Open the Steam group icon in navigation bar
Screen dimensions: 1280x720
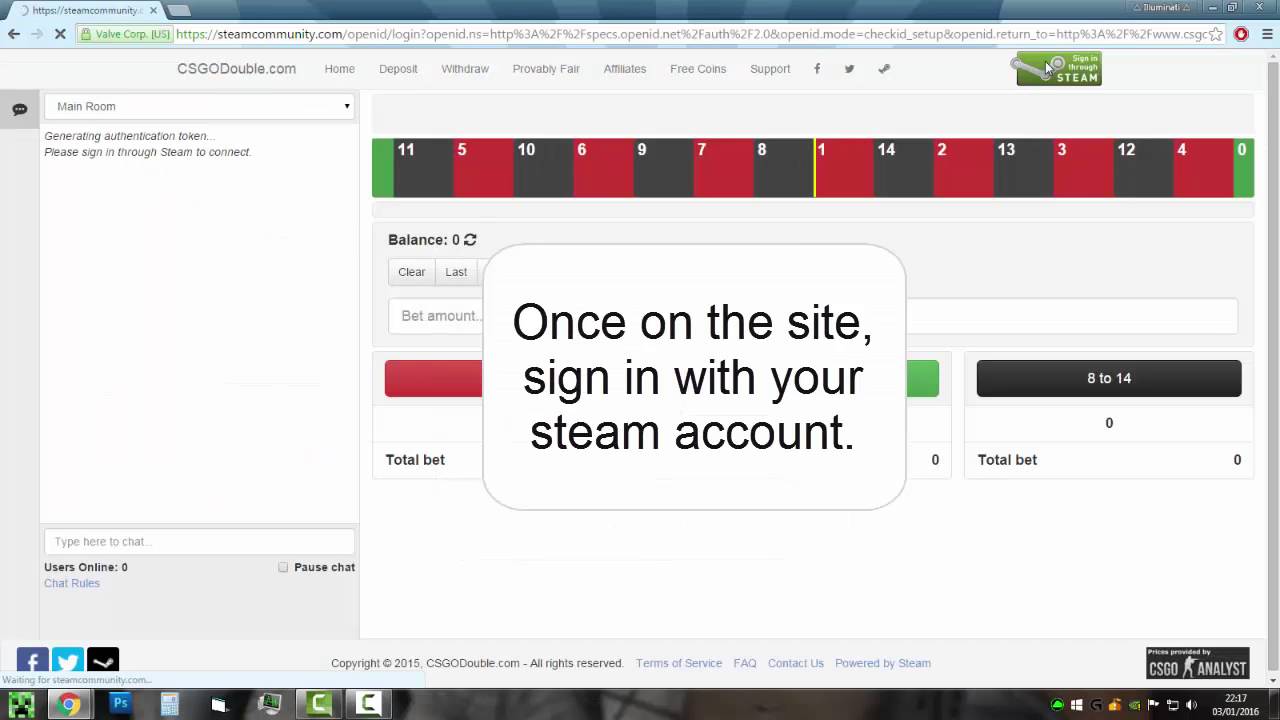(x=884, y=69)
